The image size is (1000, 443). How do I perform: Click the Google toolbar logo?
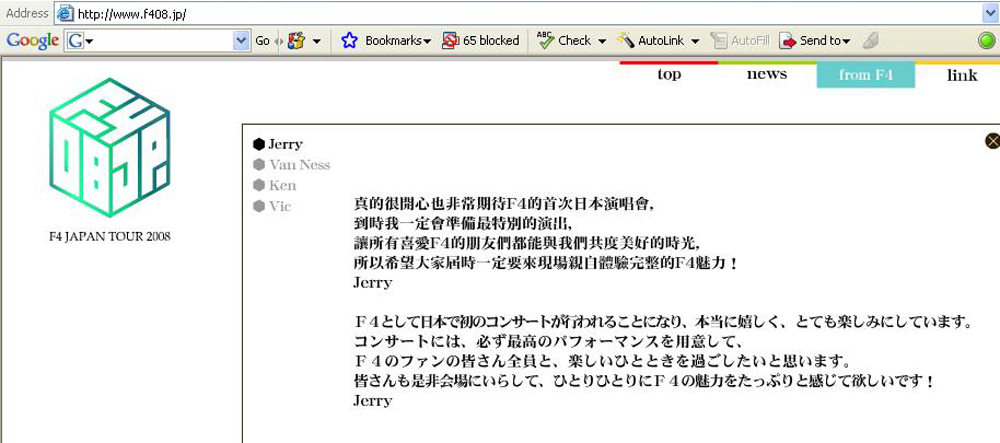[x=33, y=41]
